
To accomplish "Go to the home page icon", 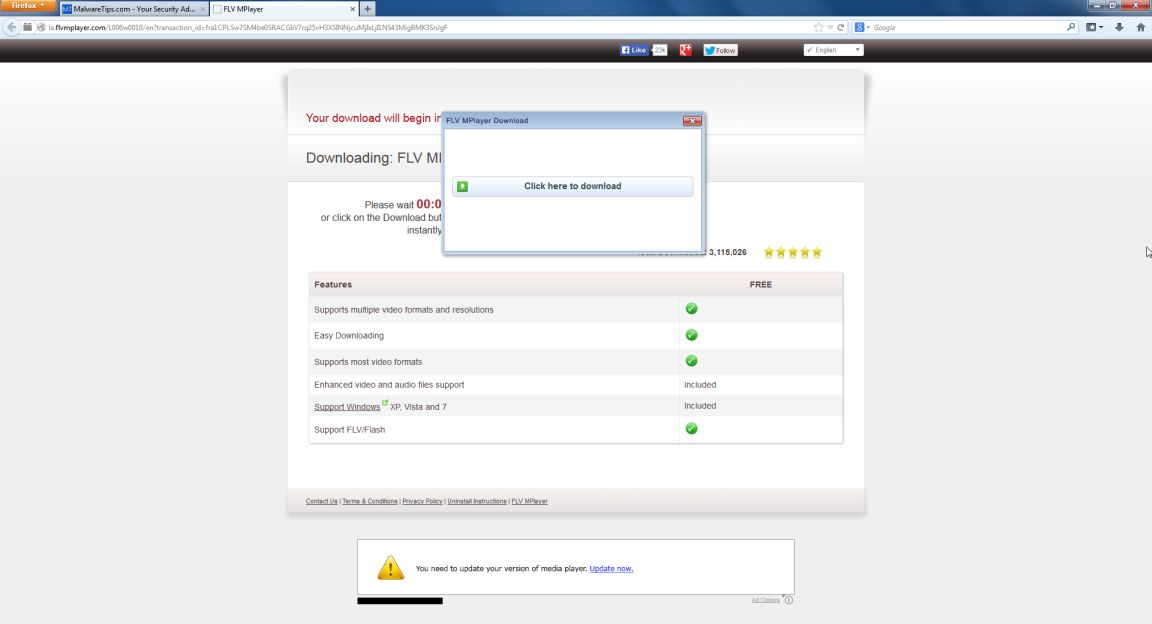I will pos(1140,27).
